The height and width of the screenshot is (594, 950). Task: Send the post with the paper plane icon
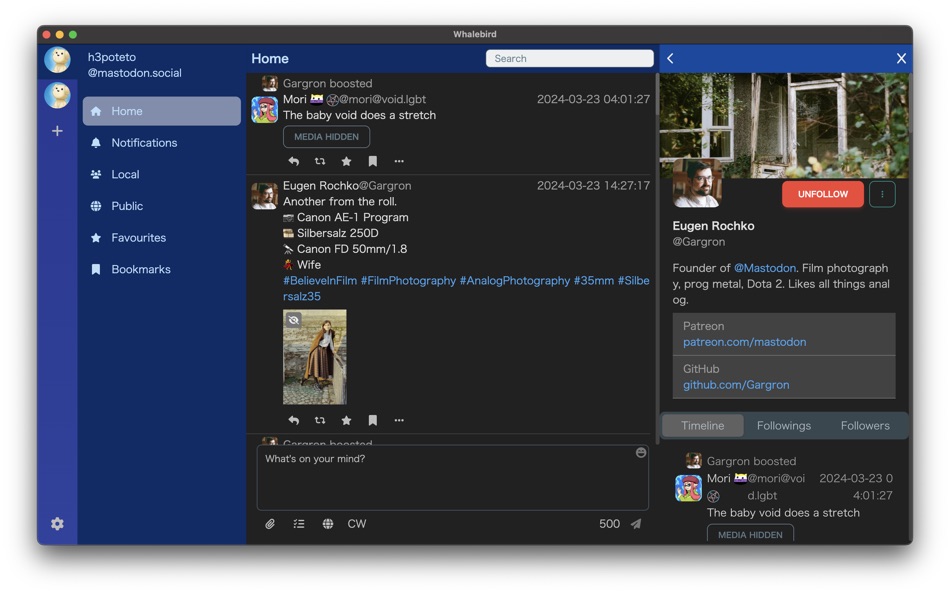pyautogui.click(x=636, y=524)
